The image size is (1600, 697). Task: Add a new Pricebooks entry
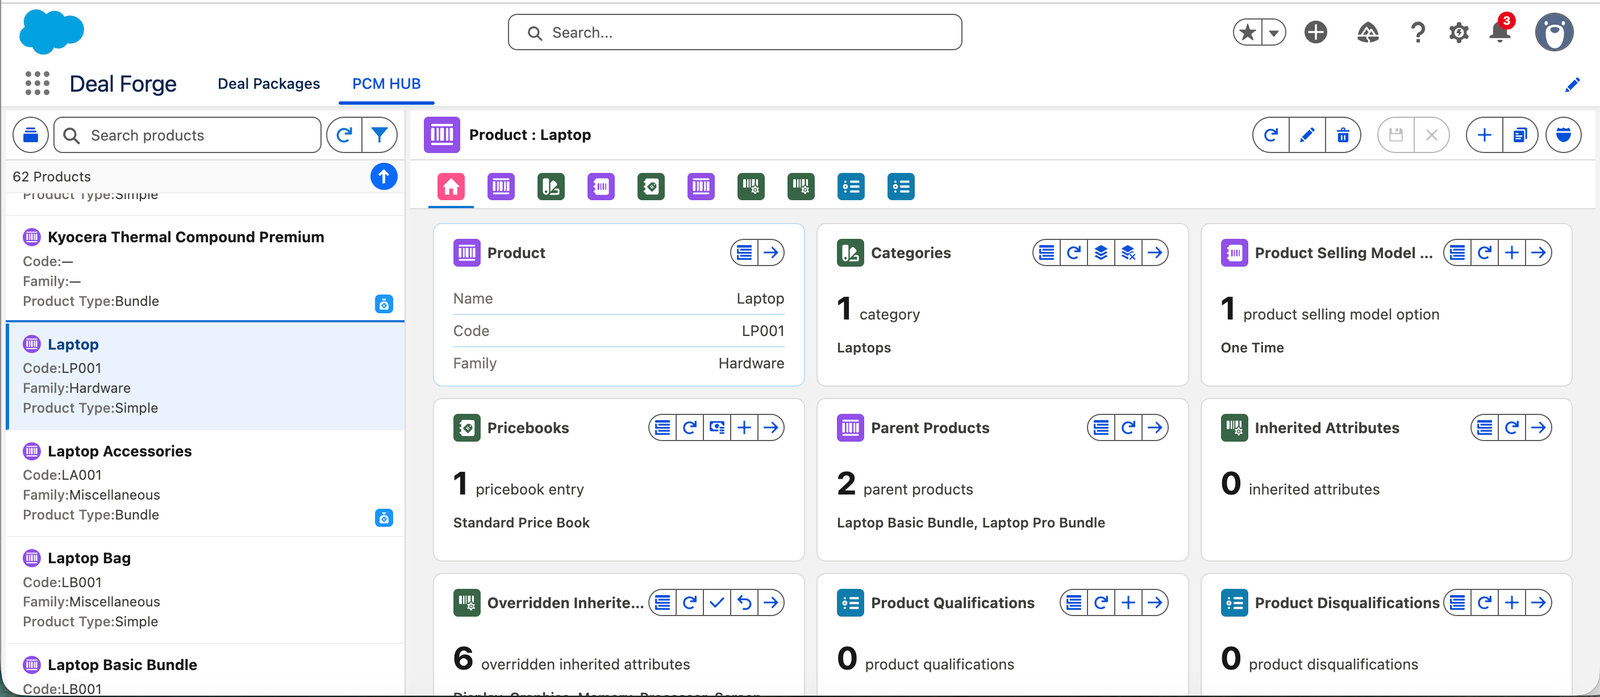[x=744, y=428]
